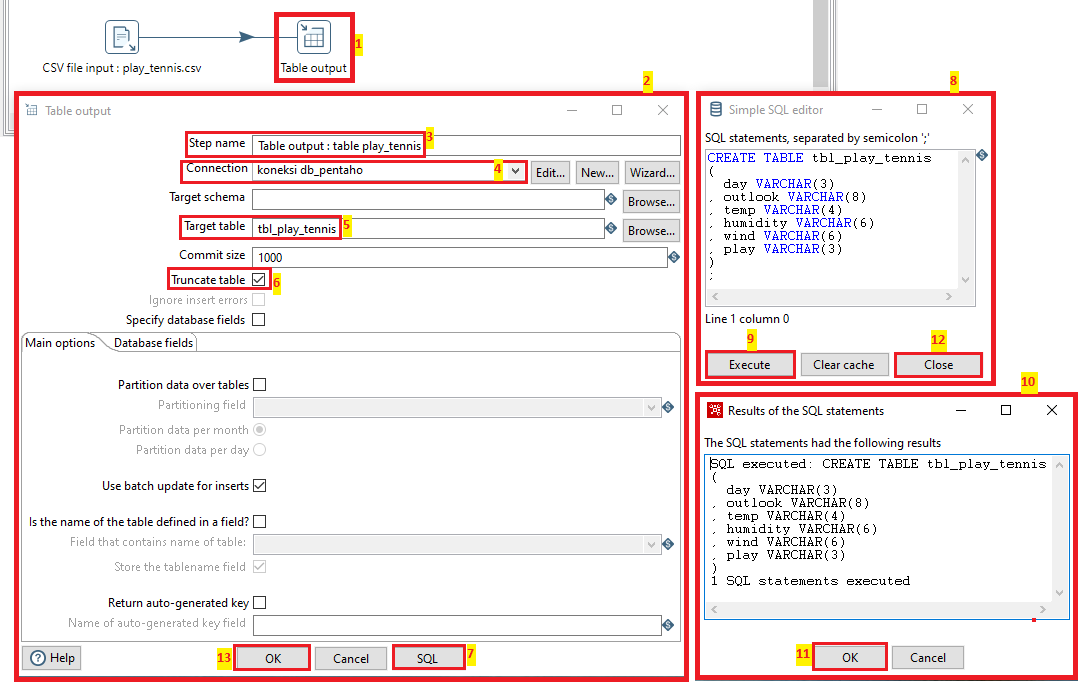Screen dimensions: 1091x691
Task: Click the variable icon next to Target schema
Action: click(610, 199)
